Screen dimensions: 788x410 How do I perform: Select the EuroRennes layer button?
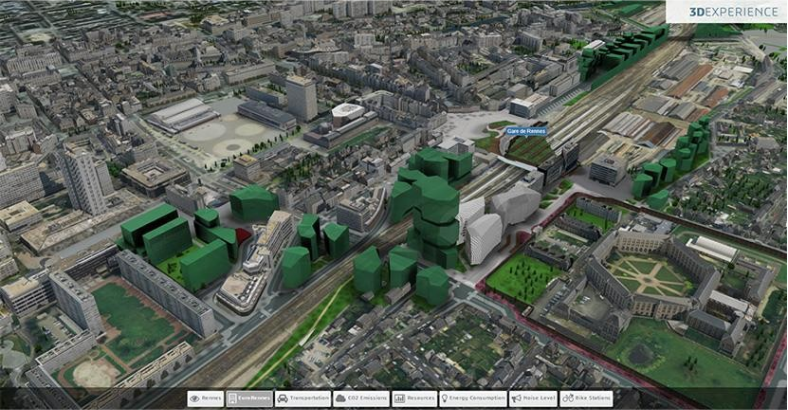tap(249, 398)
